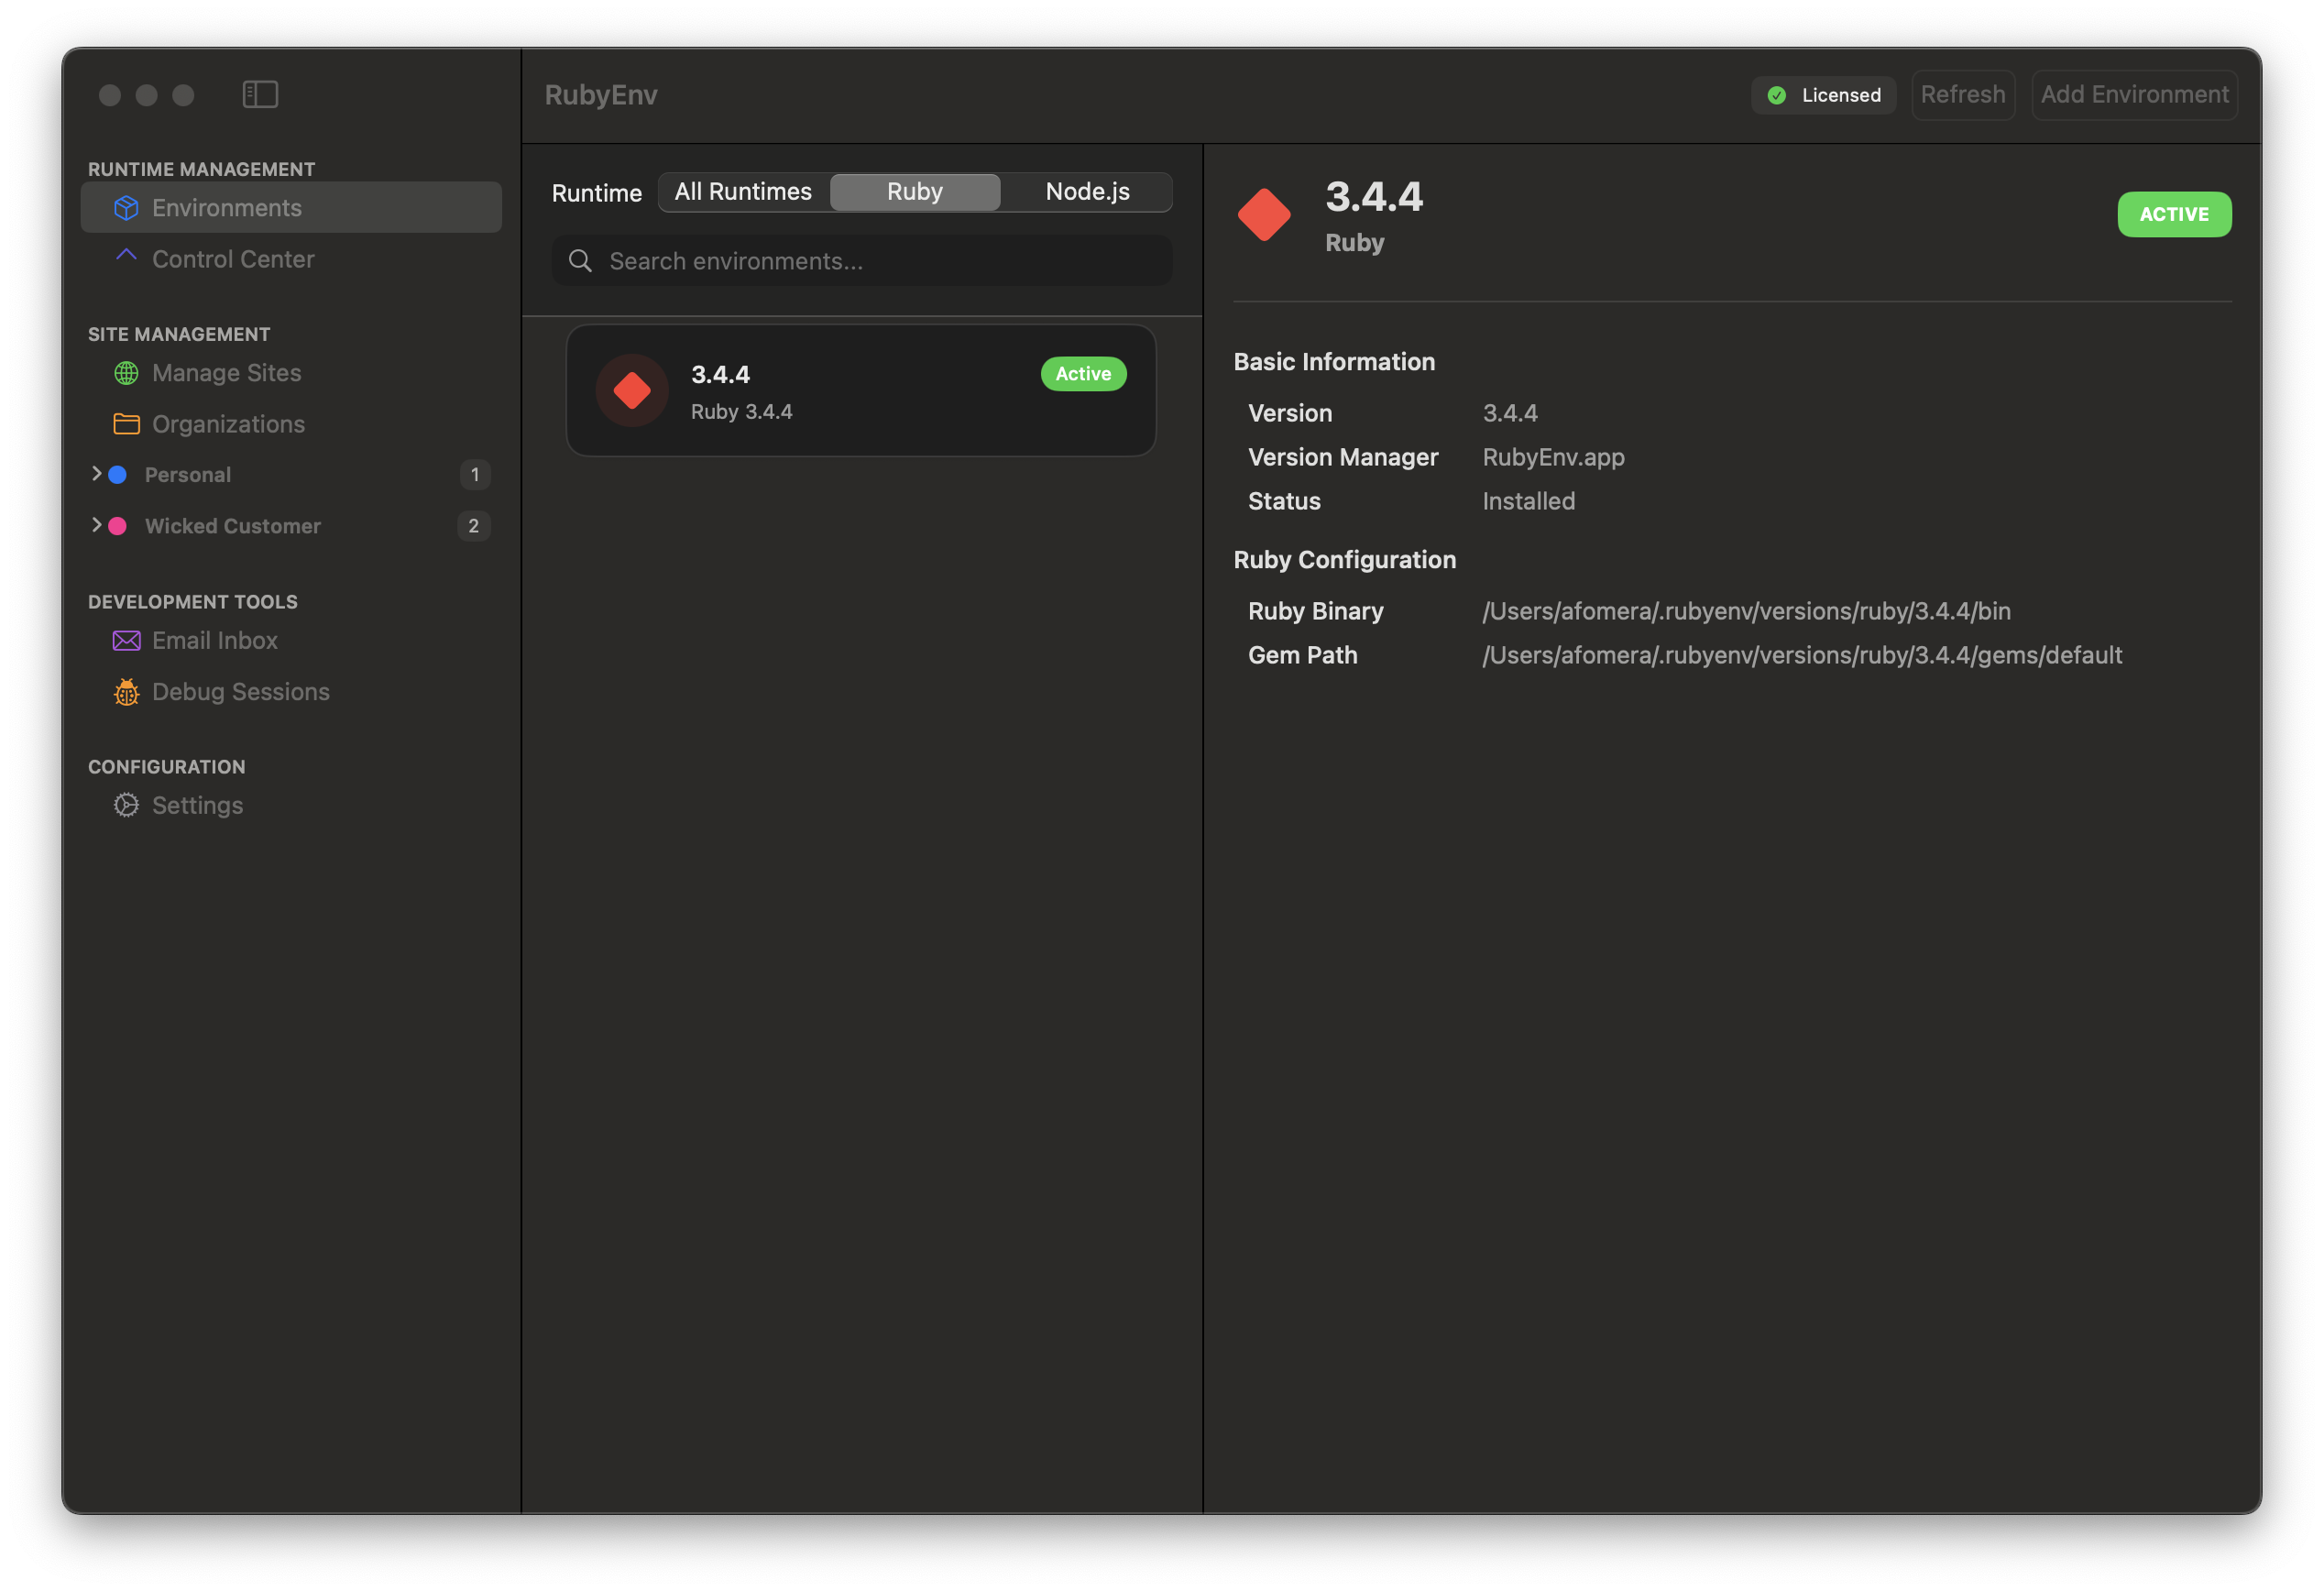Image resolution: width=2324 pixels, height=1591 pixels.
Task: Click the Ruby gem icon in list card
Action: coord(632,390)
